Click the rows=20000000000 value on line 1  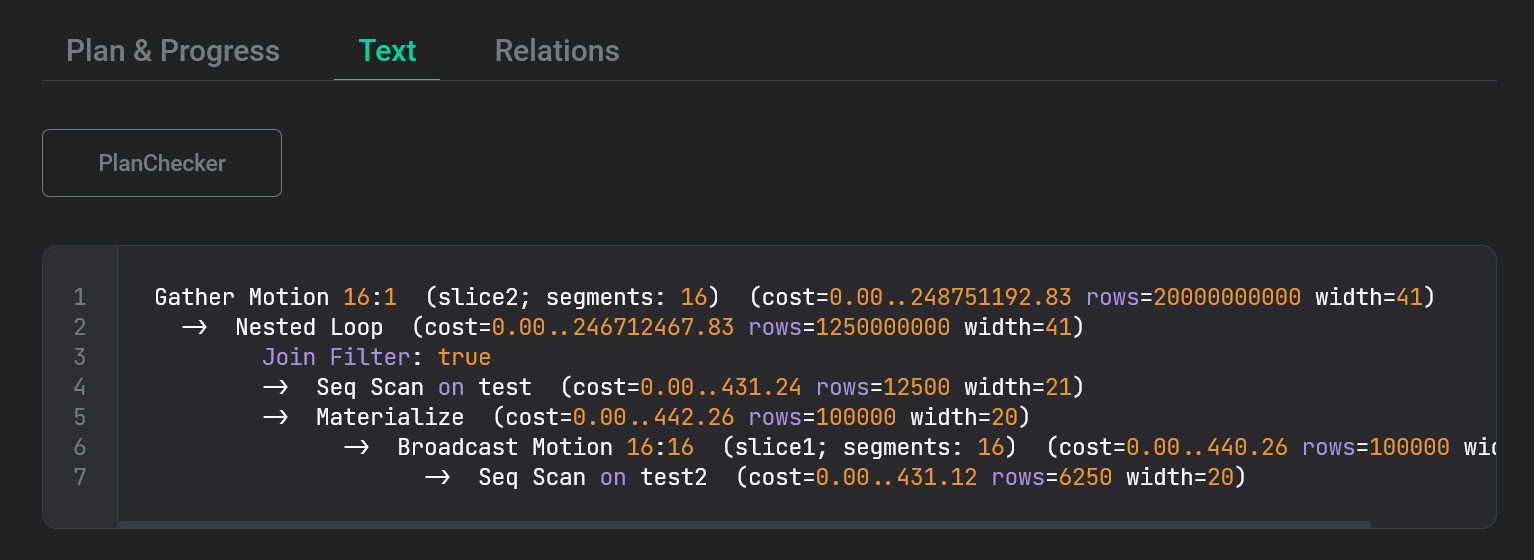pos(1193,297)
